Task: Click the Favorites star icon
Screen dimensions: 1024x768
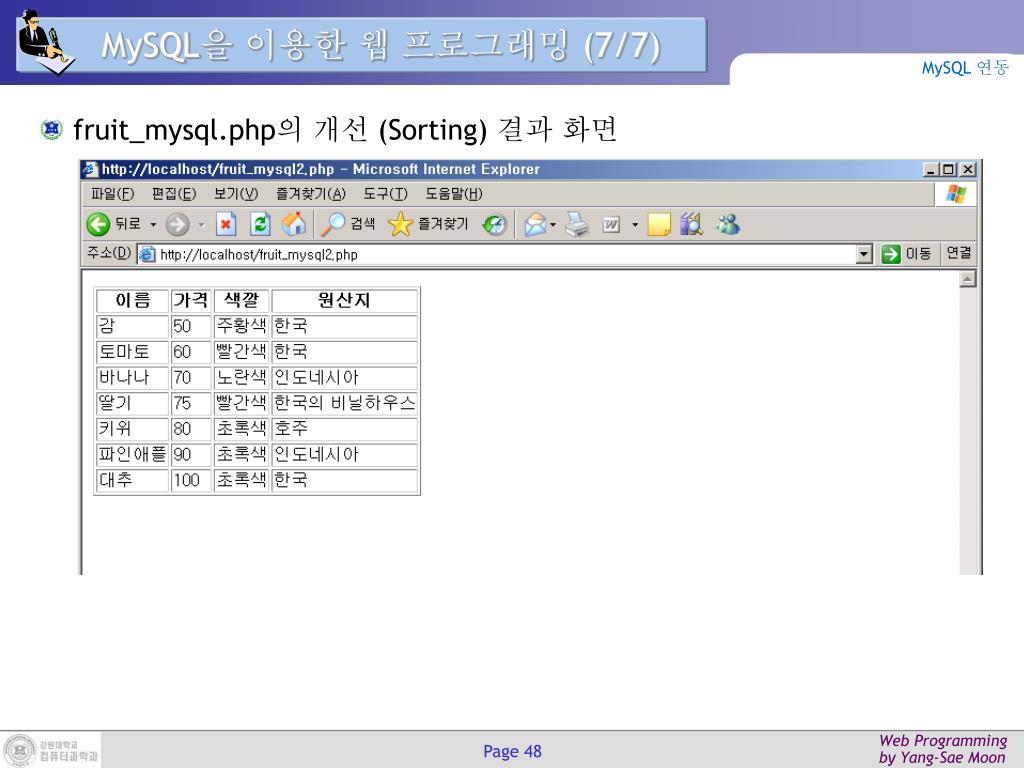Action: click(x=400, y=225)
